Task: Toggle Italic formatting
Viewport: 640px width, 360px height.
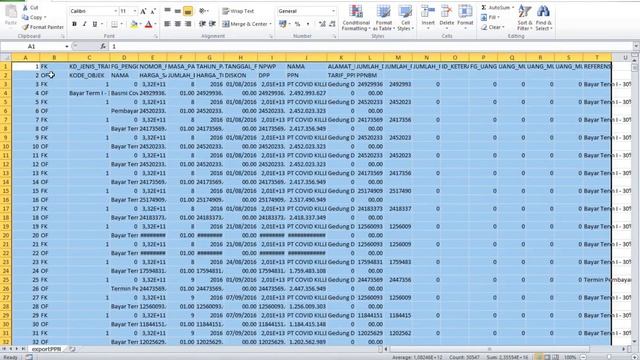Action: pos(84,24)
